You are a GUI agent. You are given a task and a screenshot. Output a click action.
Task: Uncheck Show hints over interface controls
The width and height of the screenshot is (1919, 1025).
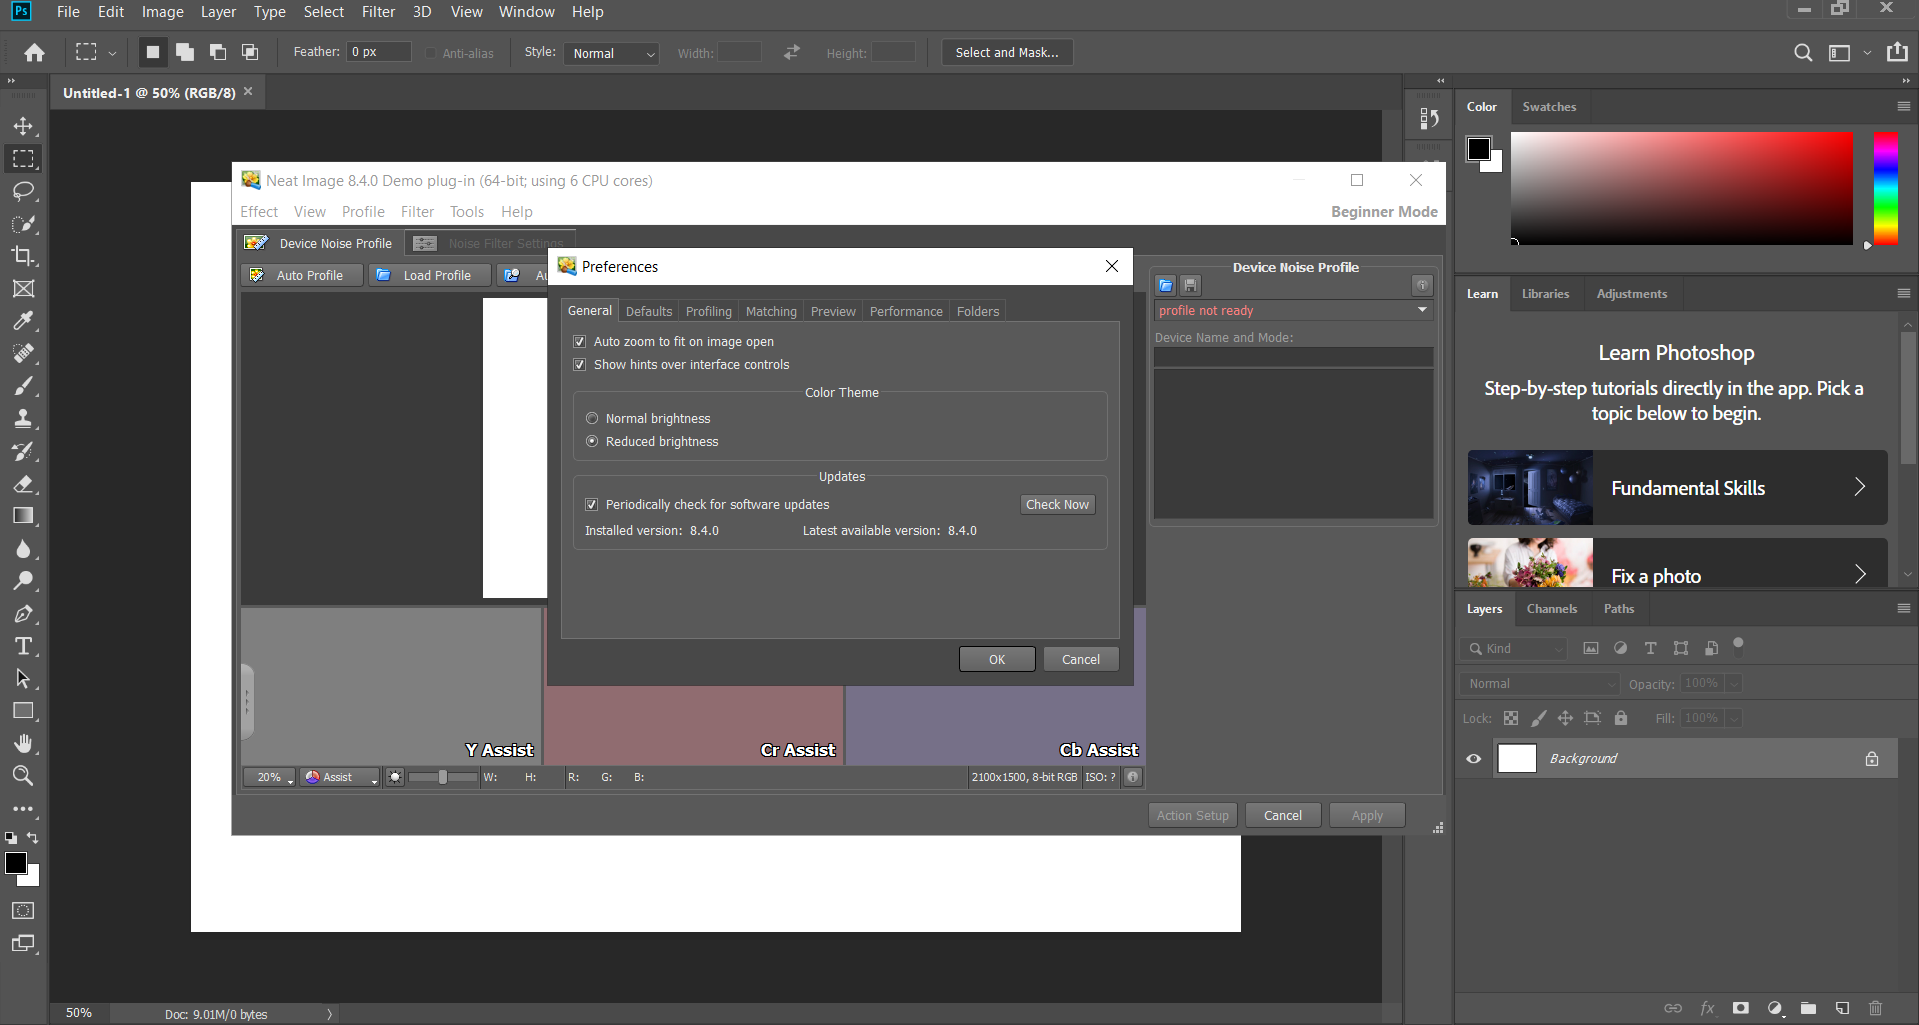(580, 365)
